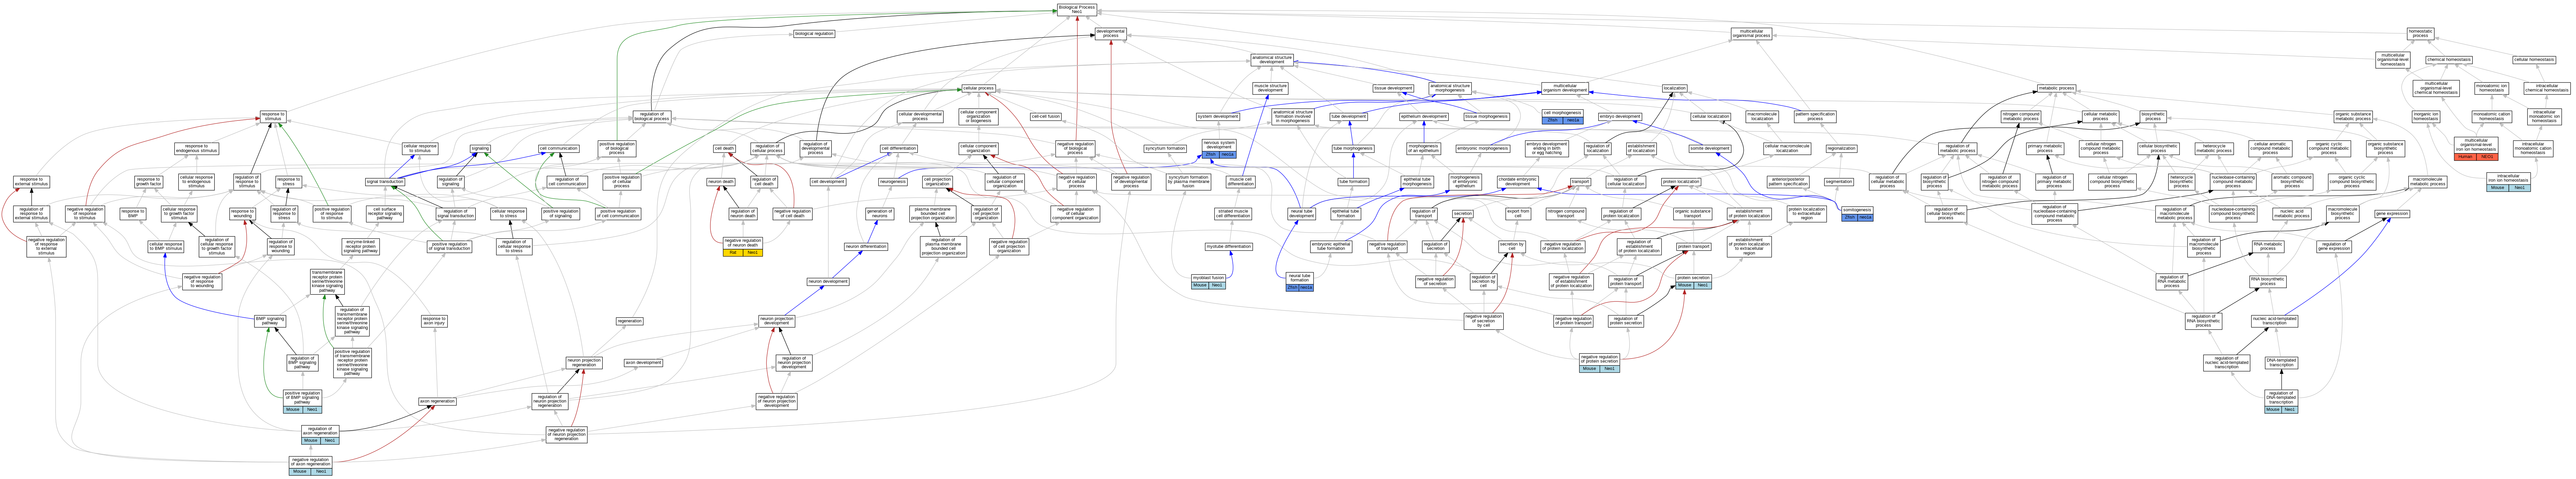Click the red Human annotation cell
The height and width of the screenshot is (479, 2576).
(x=2465, y=157)
